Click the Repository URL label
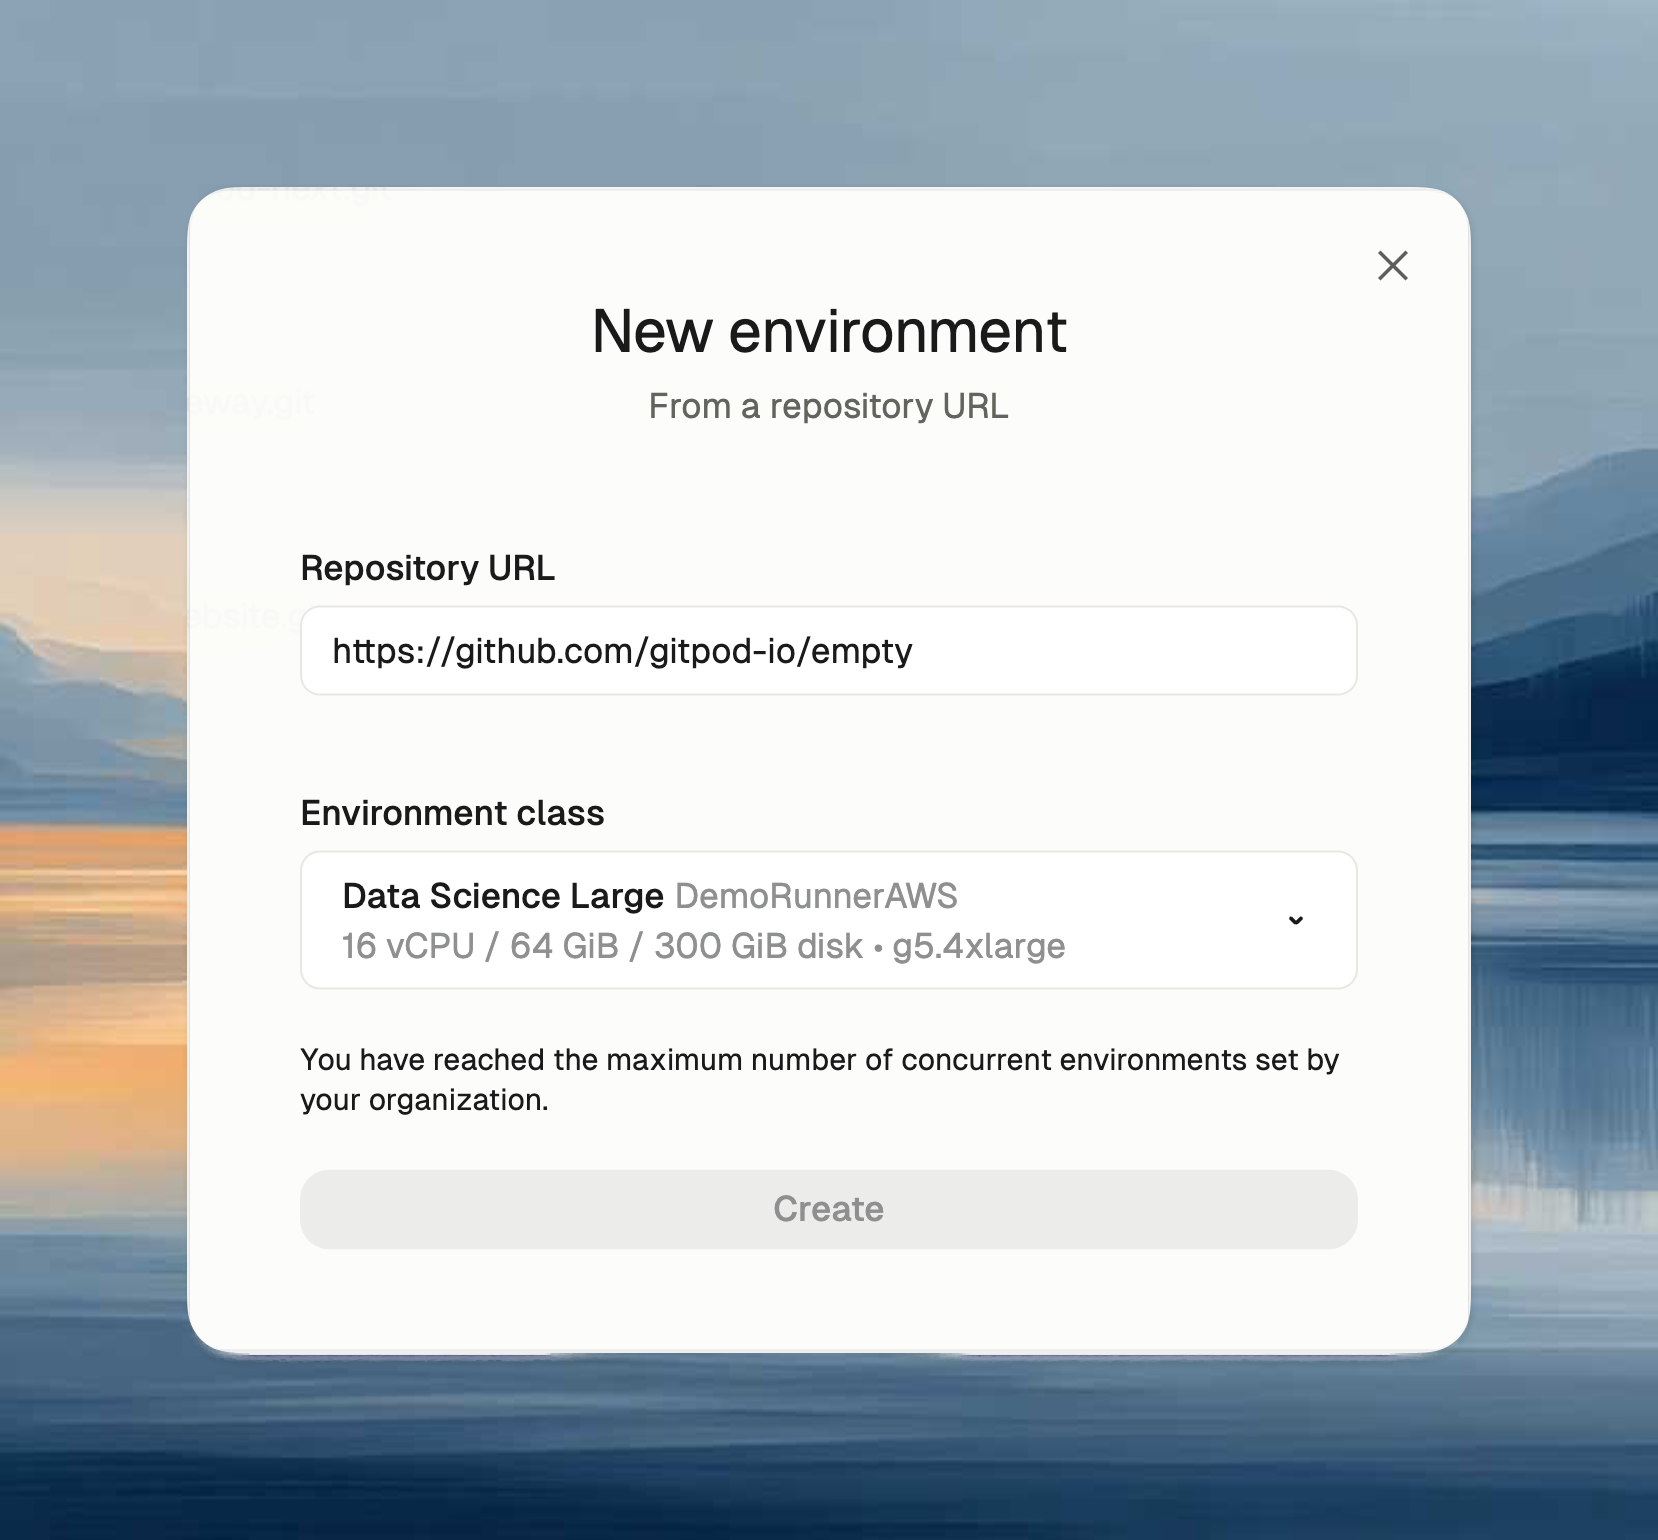This screenshot has width=1658, height=1540. click(427, 567)
